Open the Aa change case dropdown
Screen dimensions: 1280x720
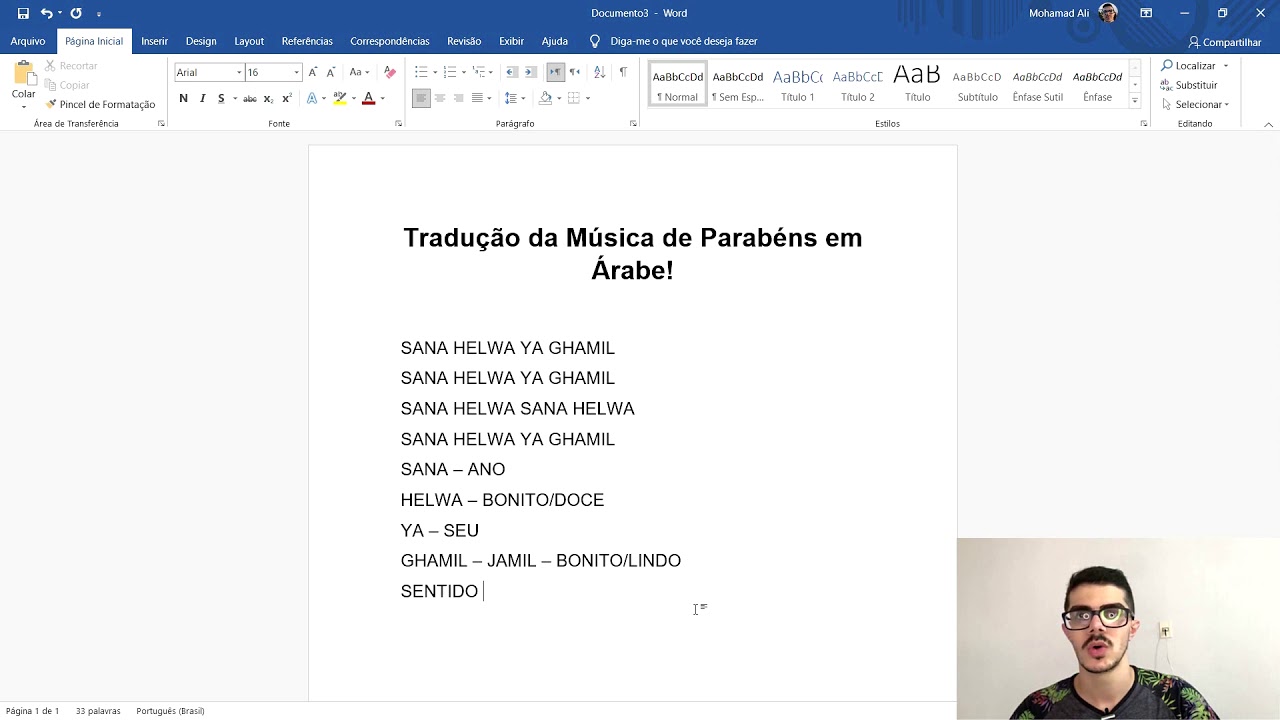click(x=359, y=72)
